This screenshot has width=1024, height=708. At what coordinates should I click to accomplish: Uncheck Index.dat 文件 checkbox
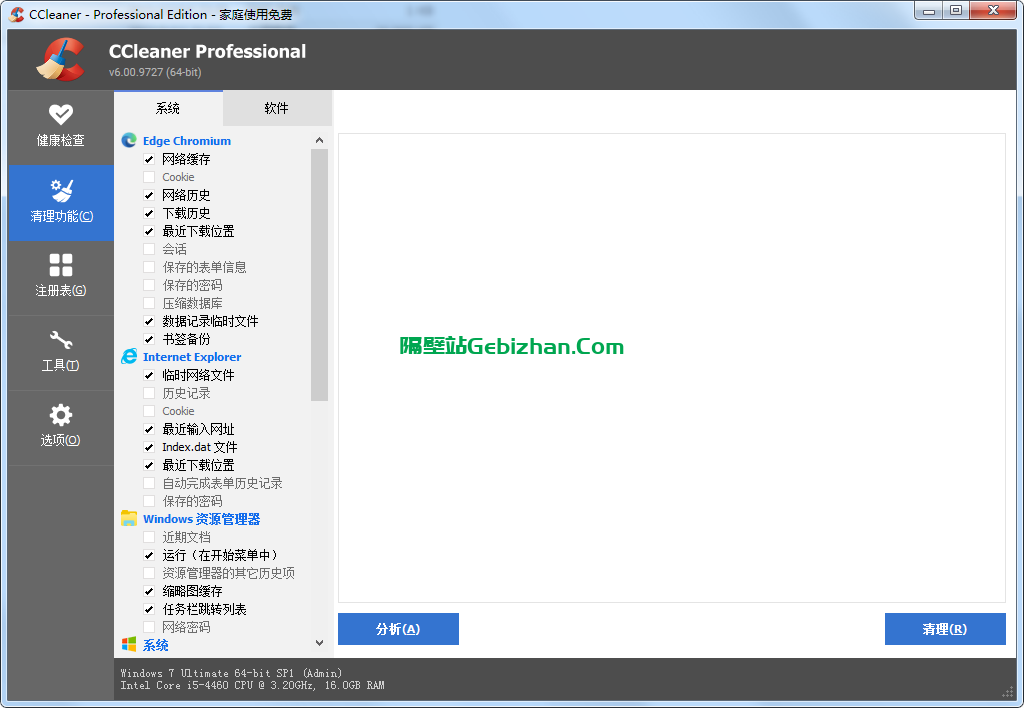pos(149,447)
